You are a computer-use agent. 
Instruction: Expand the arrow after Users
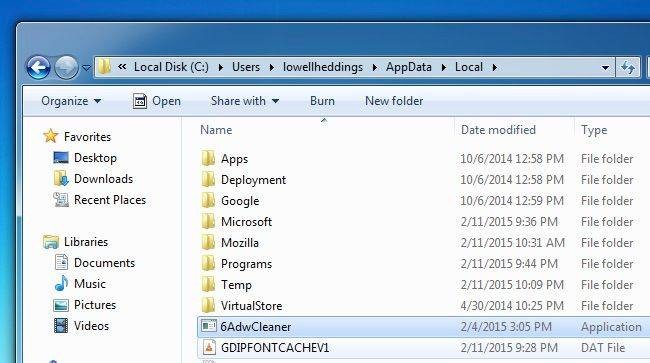[272, 67]
